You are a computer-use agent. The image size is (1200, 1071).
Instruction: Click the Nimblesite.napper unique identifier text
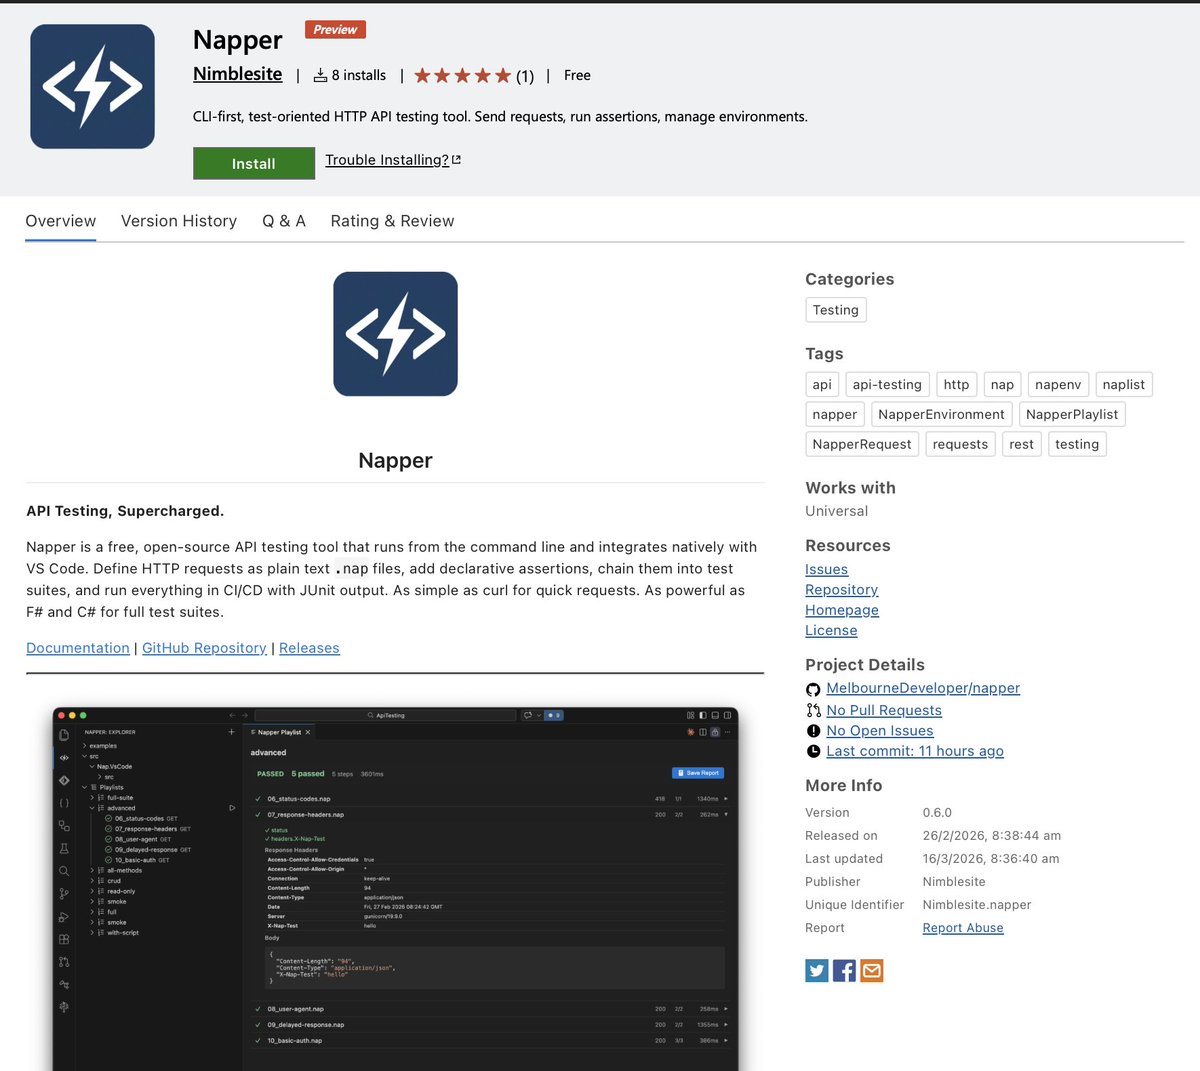pyautogui.click(x=977, y=905)
